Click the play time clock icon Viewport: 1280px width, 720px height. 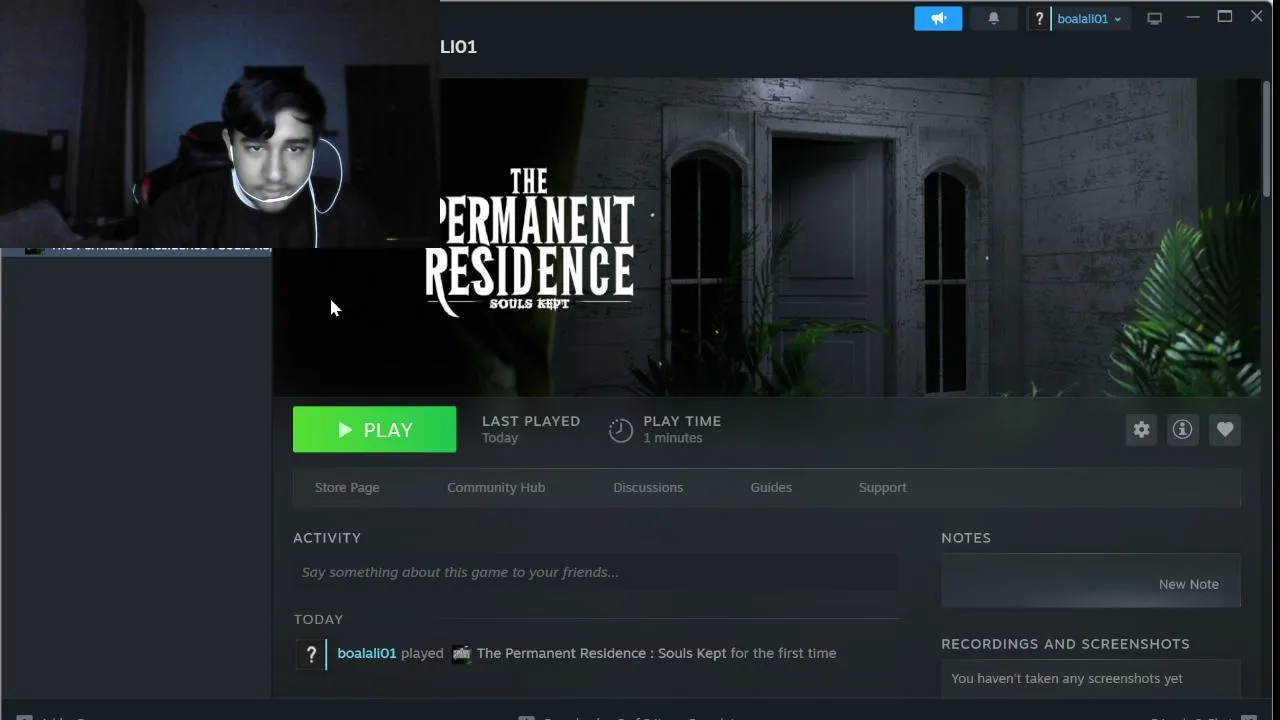[620, 430]
